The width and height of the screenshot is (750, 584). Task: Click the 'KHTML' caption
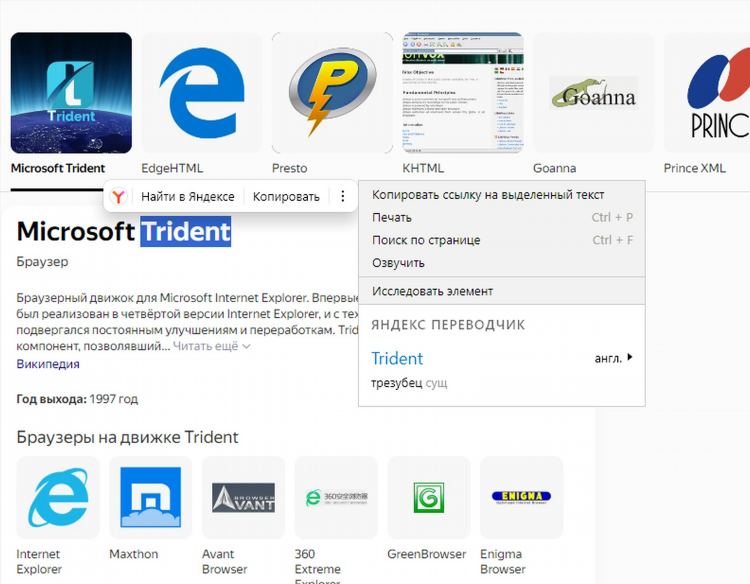pos(423,168)
